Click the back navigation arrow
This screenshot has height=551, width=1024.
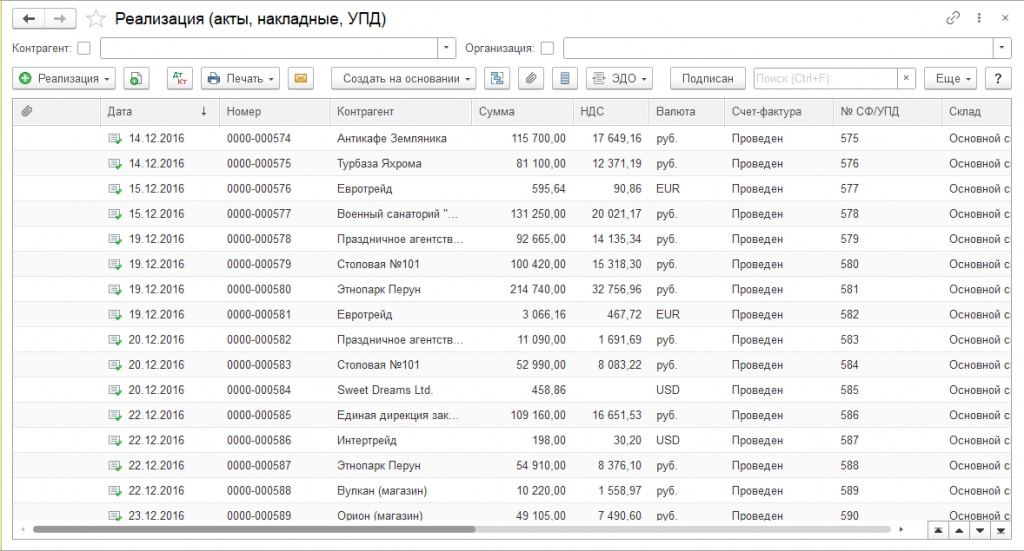click(x=29, y=19)
